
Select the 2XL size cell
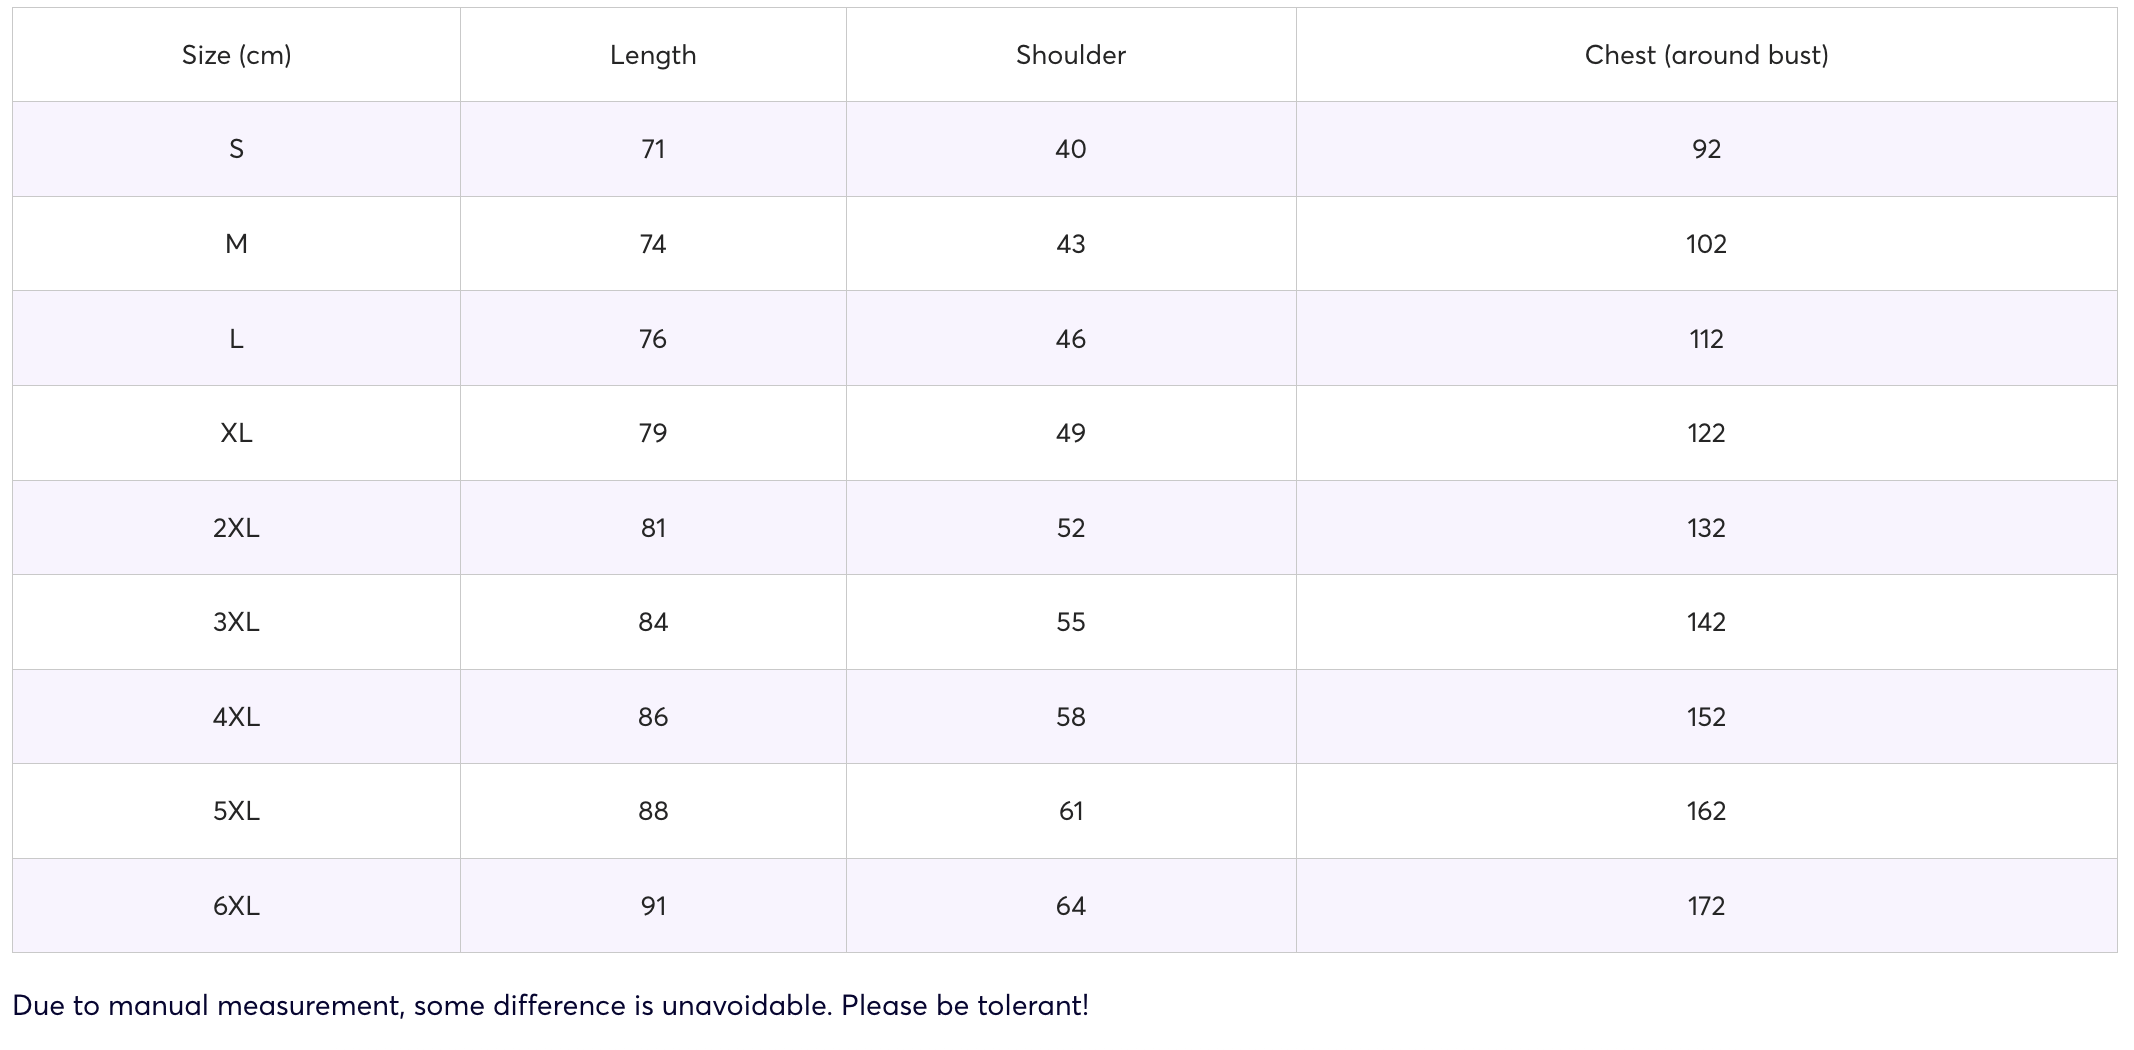click(x=236, y=528)
